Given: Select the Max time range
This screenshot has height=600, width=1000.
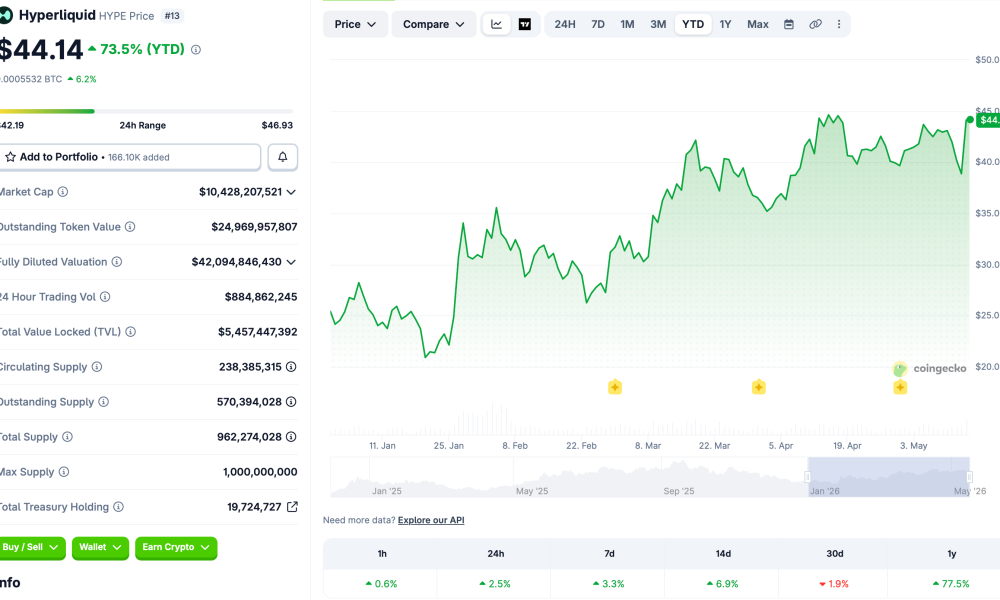Looking at the screenshot, I should pos(758,24).
